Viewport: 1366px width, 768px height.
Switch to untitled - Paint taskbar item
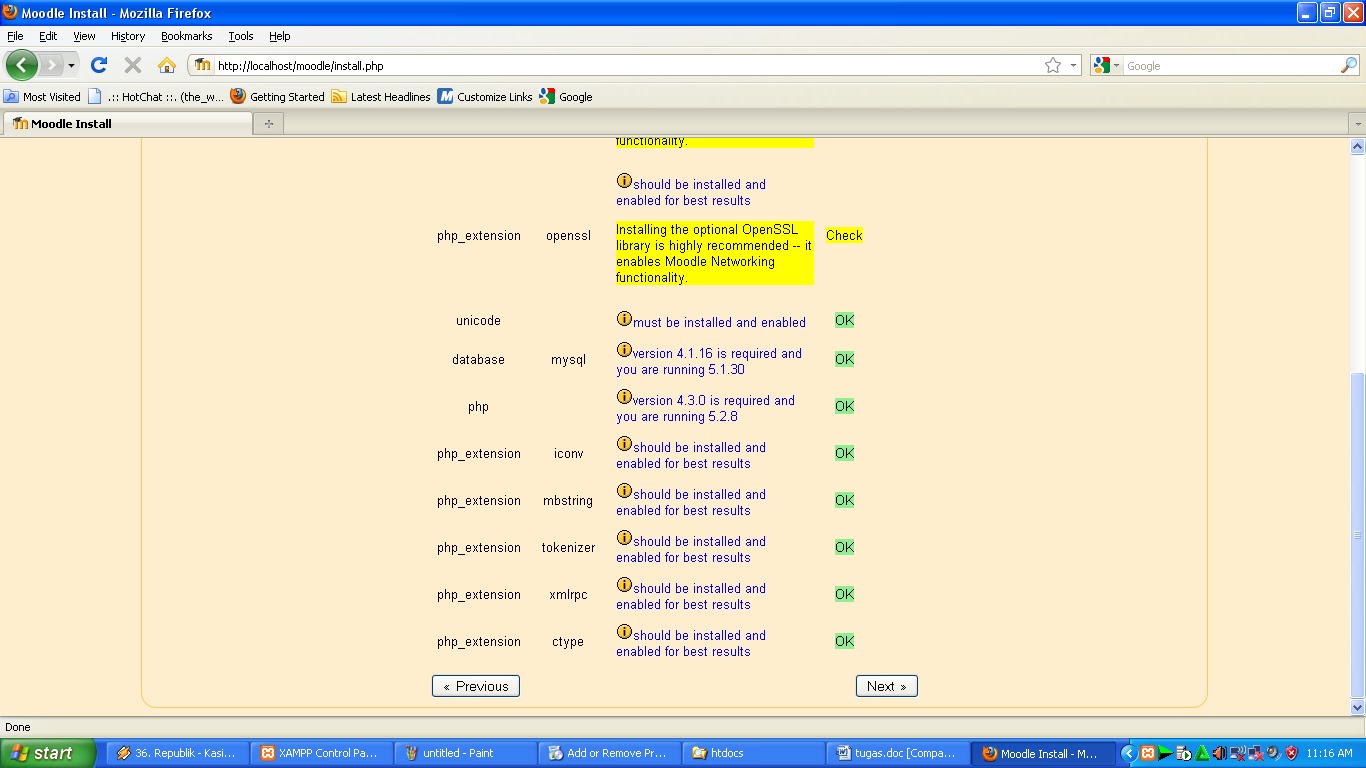(x=466, y=753)
